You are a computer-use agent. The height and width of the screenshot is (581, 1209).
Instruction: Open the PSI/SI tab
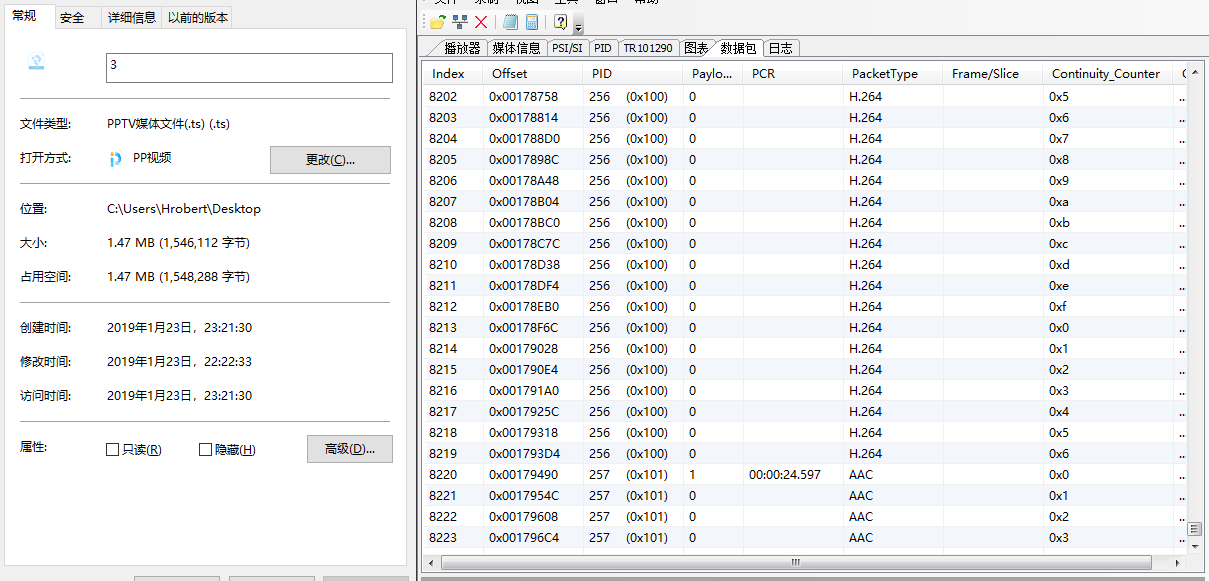[567, 48]
